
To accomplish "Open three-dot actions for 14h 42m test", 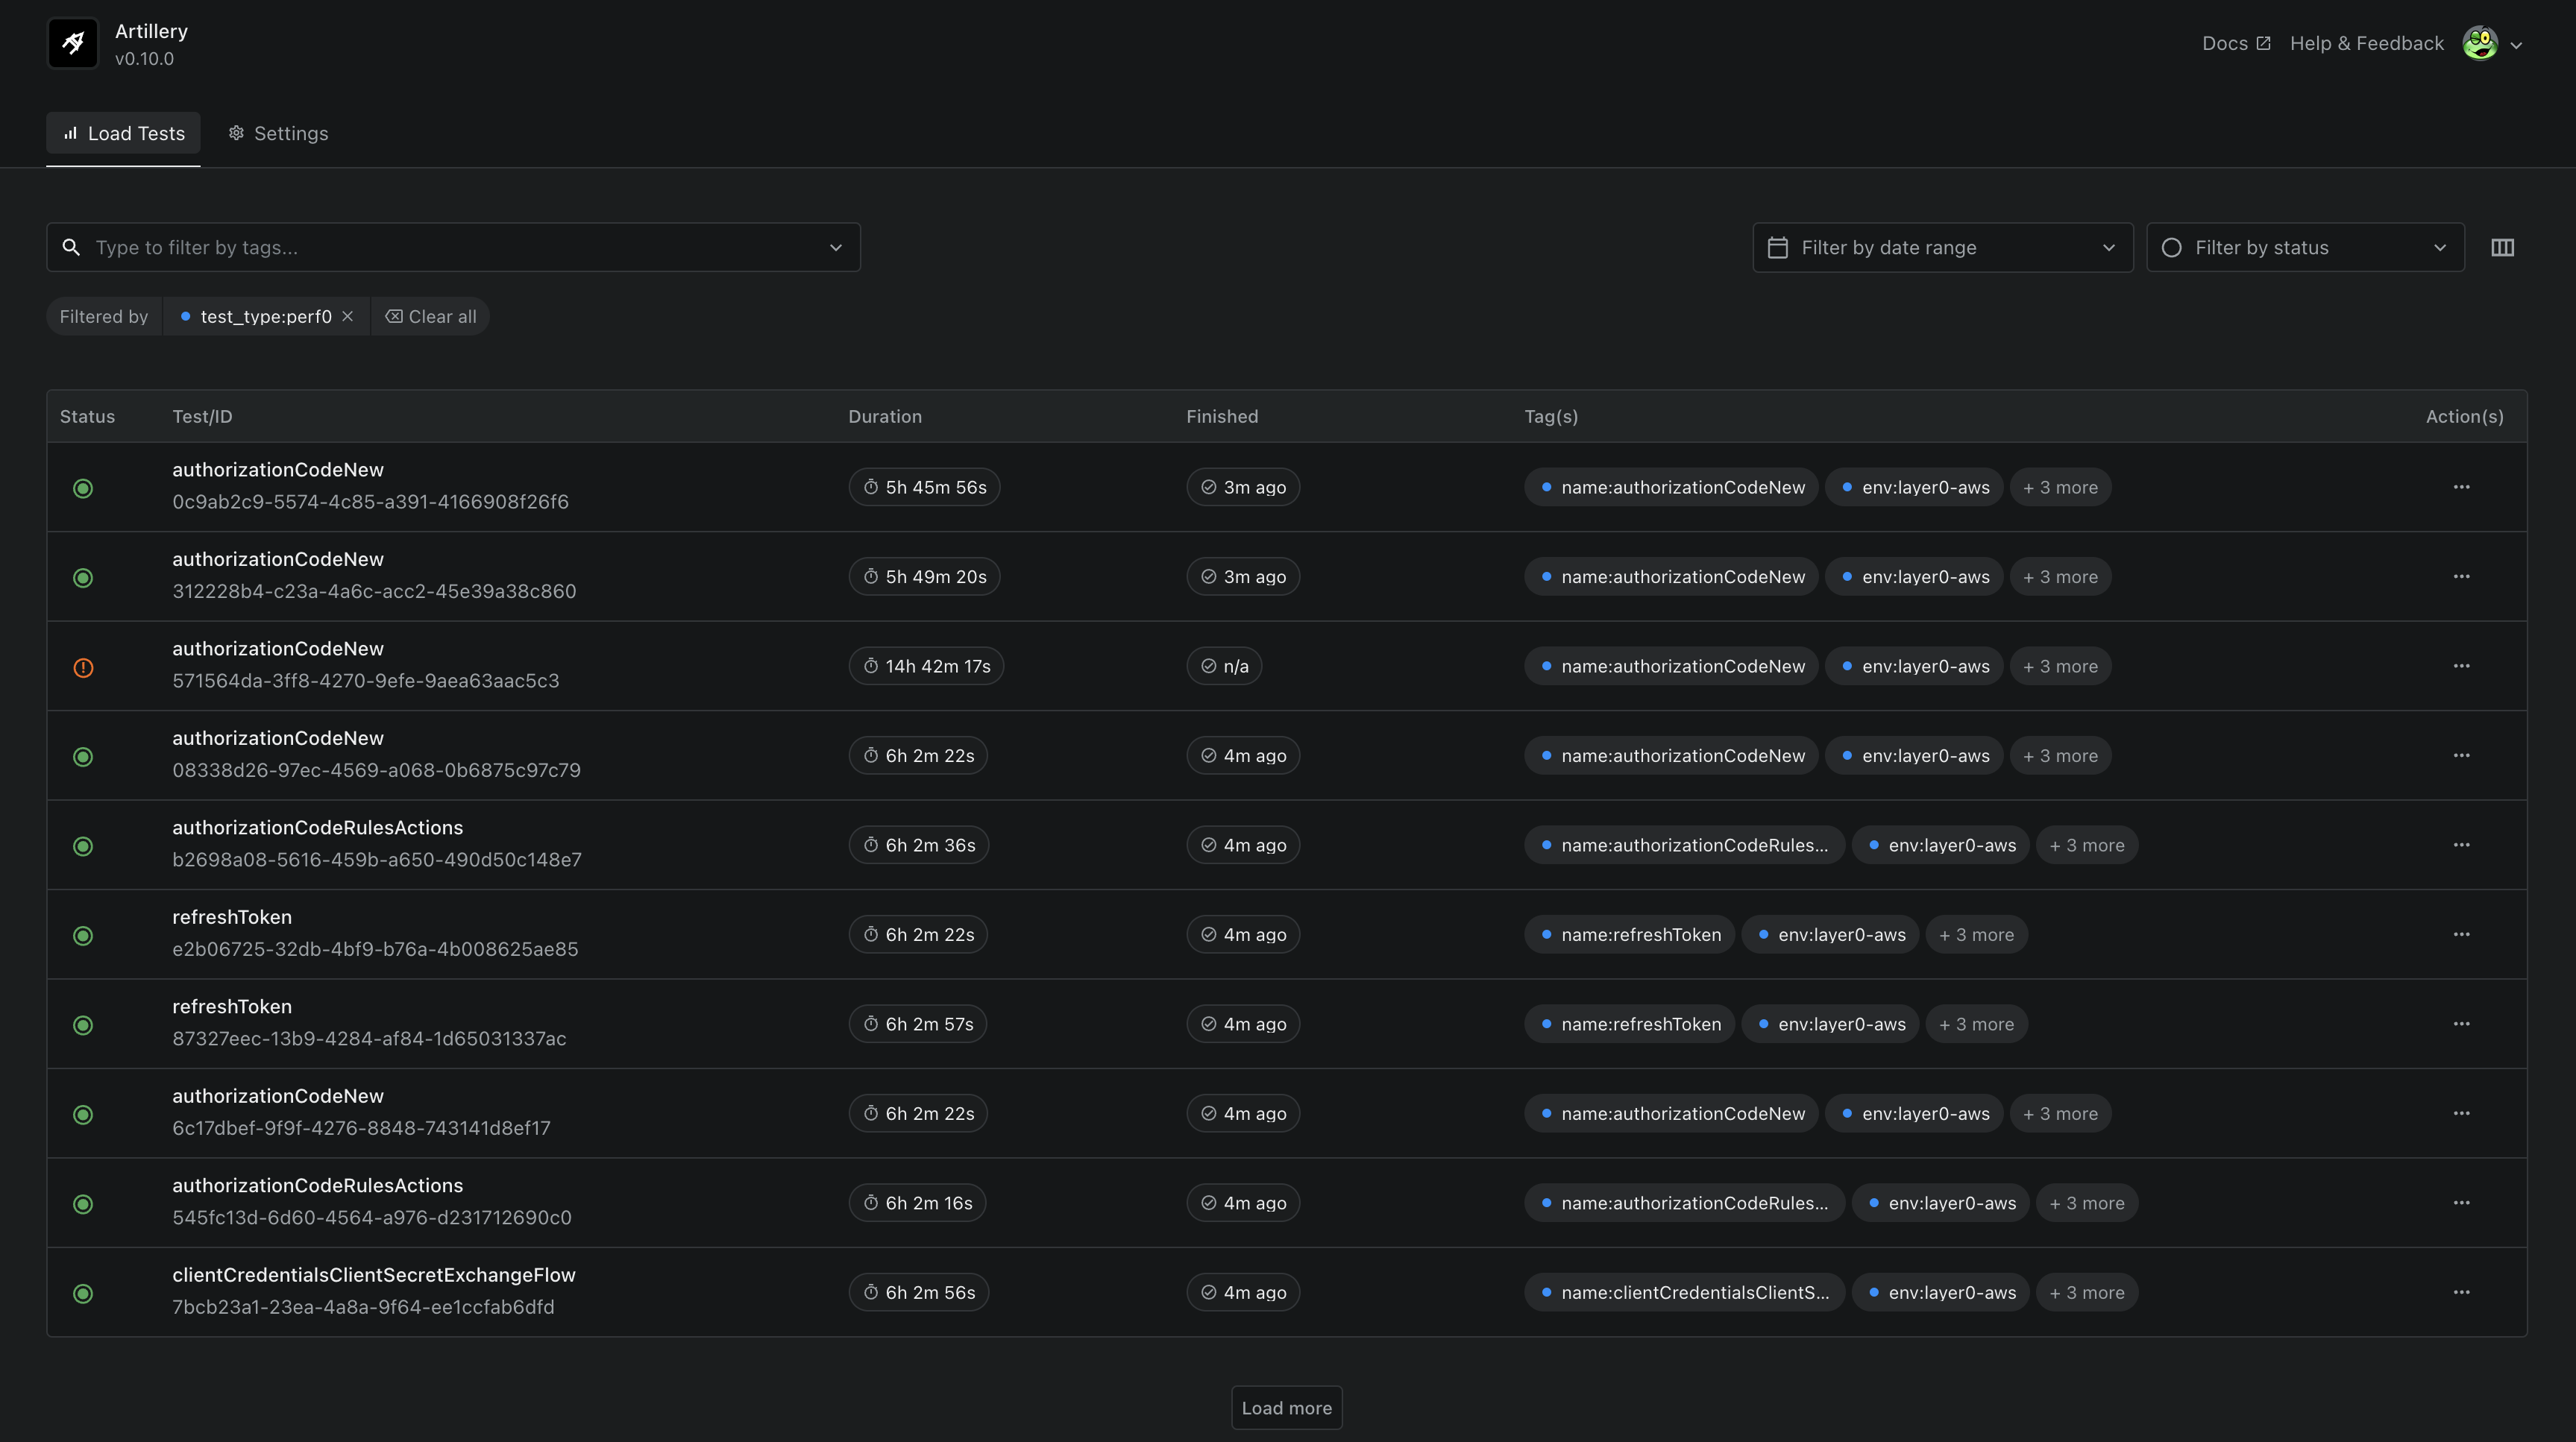I will (2461, 666).
